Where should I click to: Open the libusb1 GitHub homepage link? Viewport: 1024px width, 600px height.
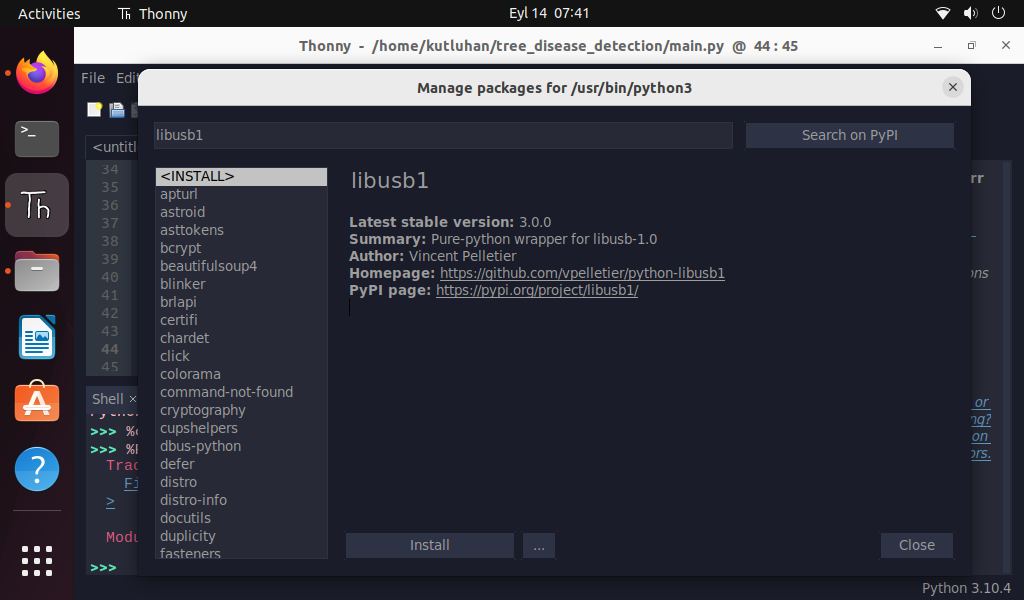[582, 273]
